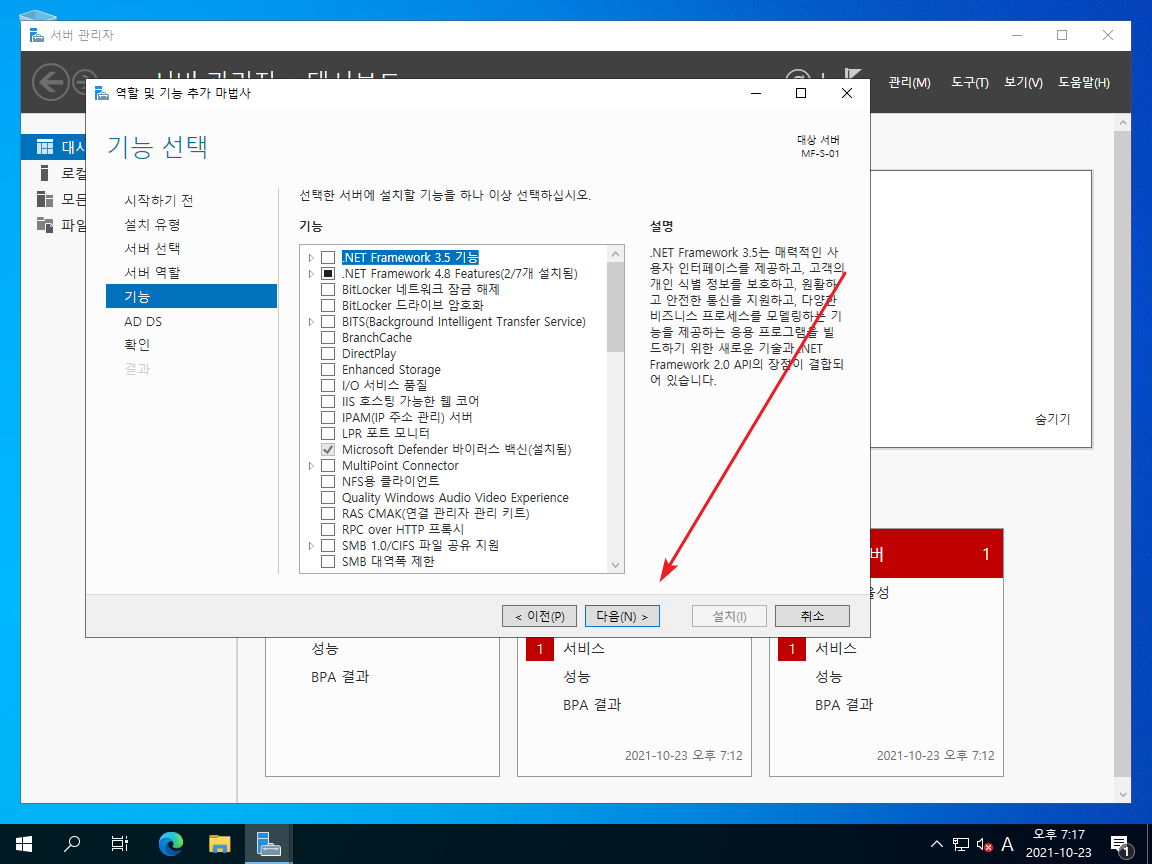The width and height of the screenshot is (1152, 864).
Task: Tick the Enhanced Storage checkbox
Action: pyautogui.click(x=328, y=370)
